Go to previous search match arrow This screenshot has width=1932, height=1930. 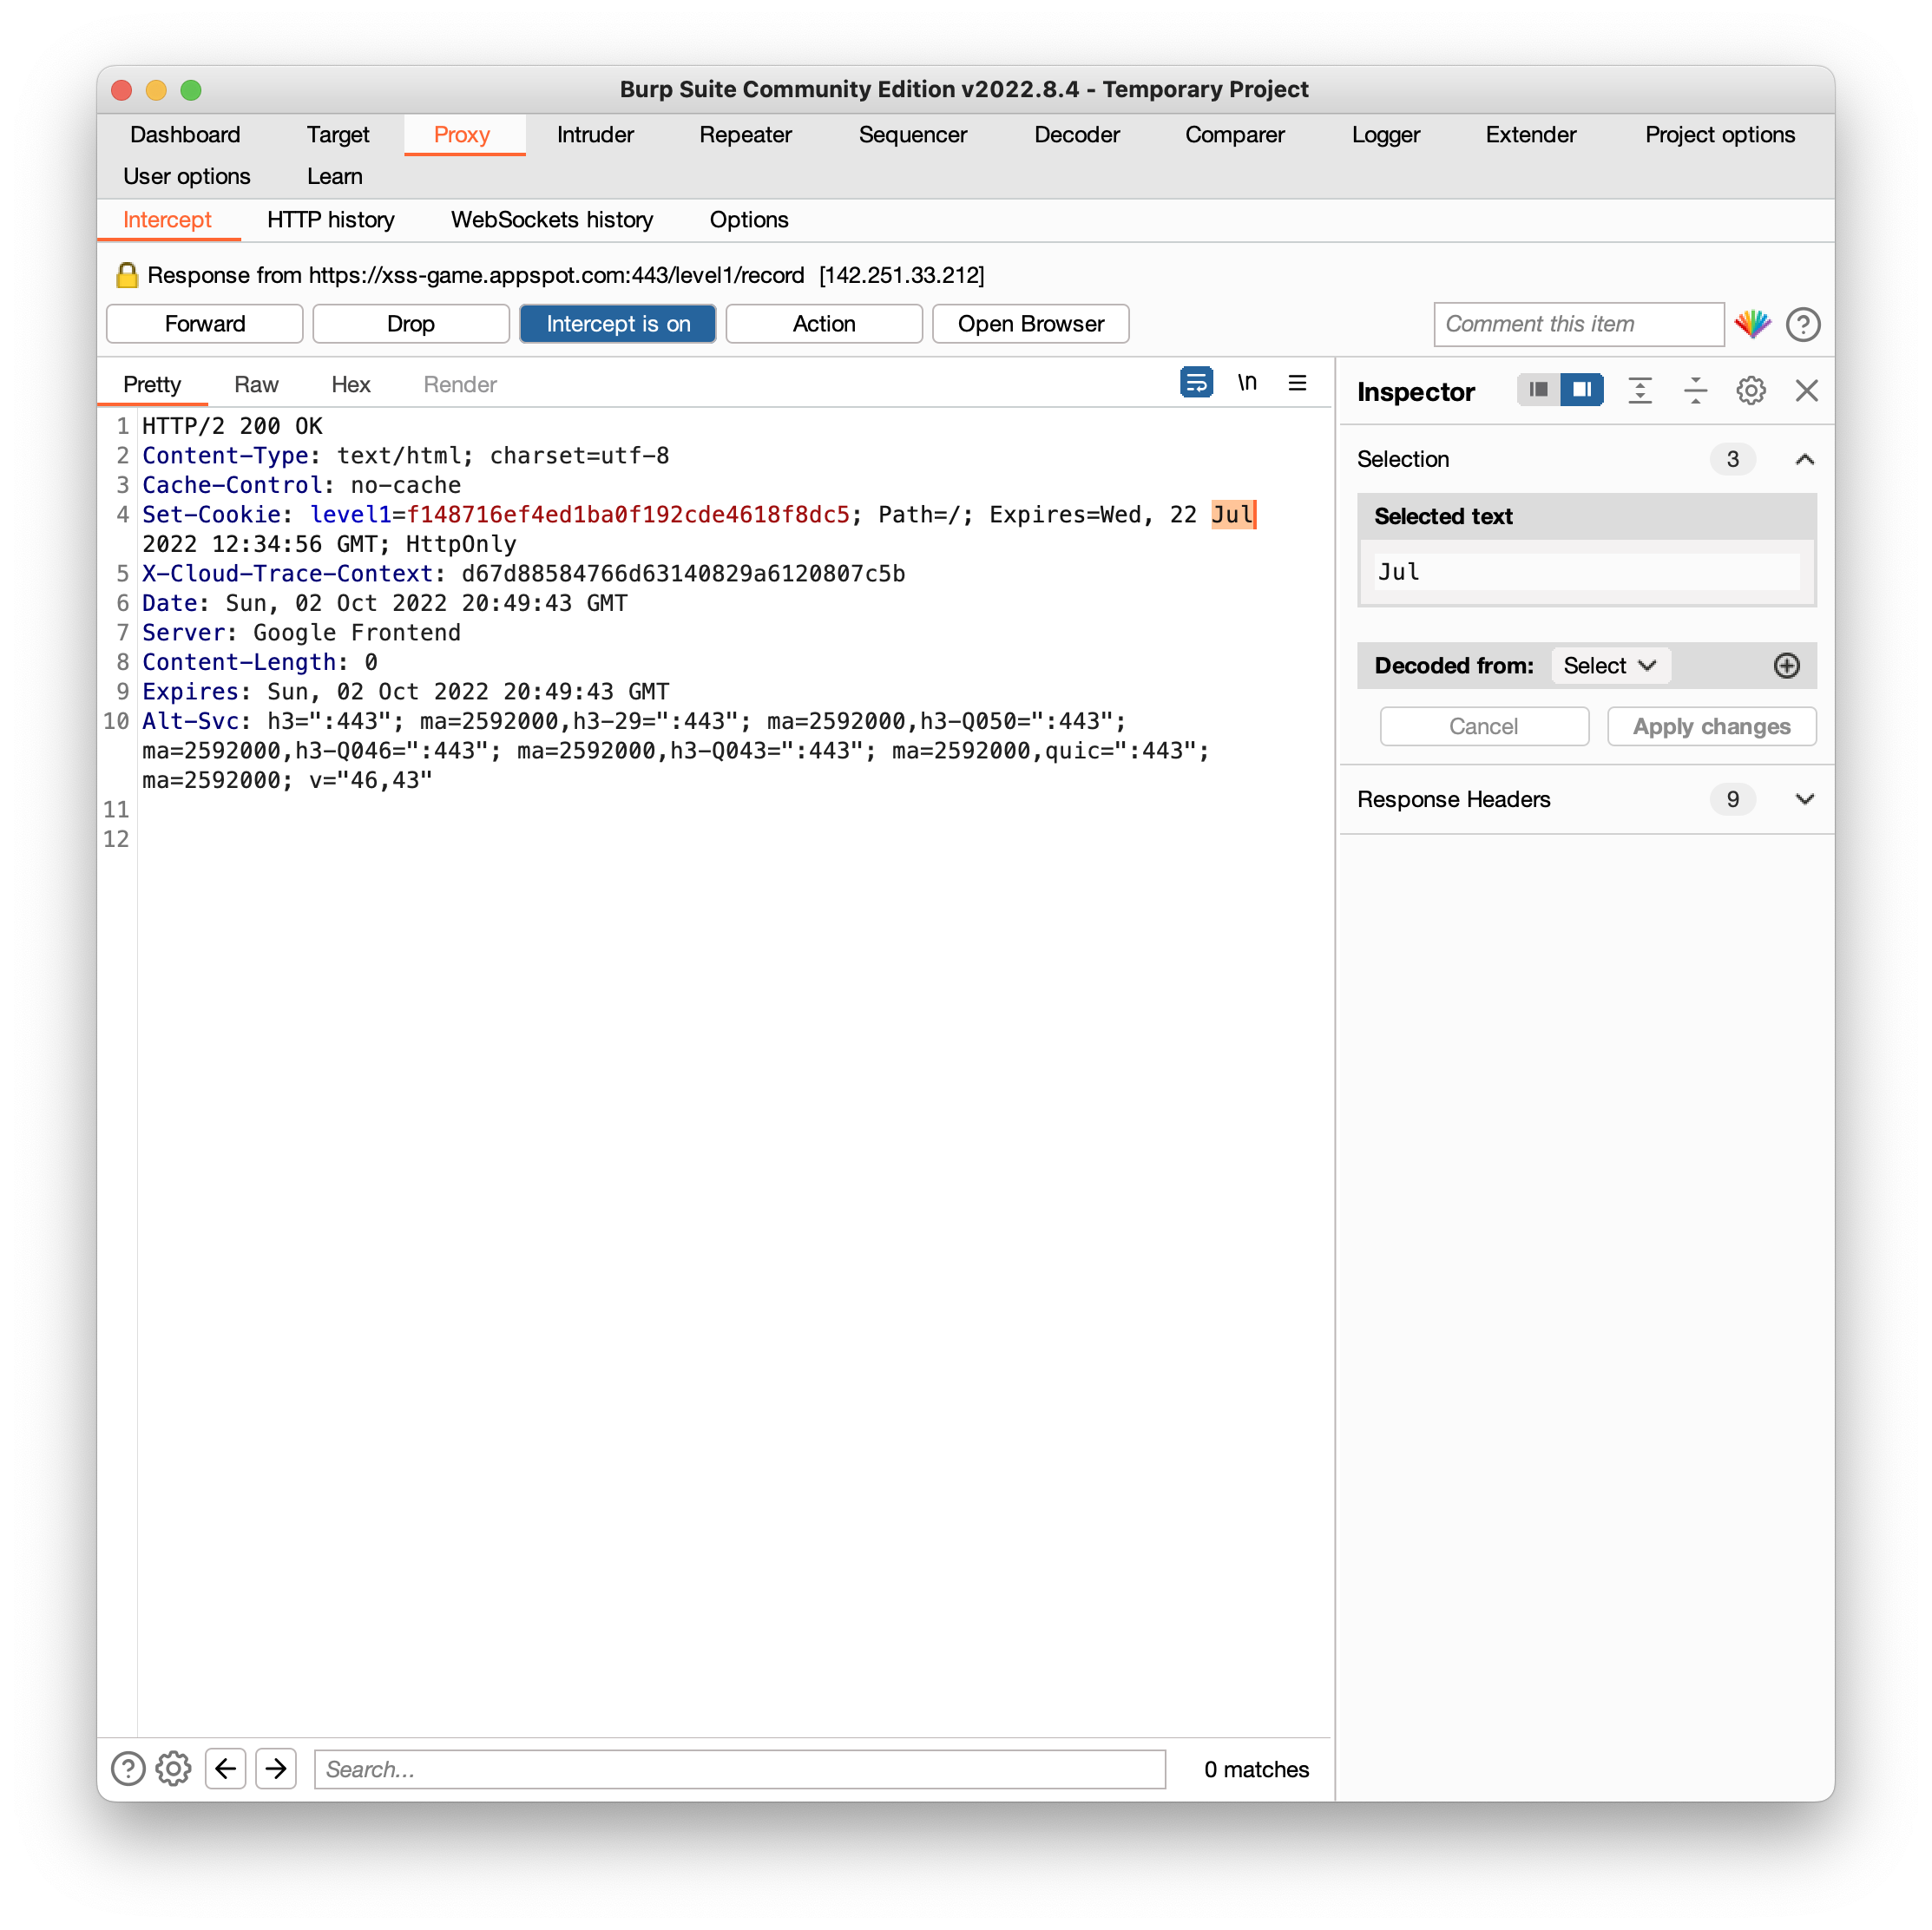coord(226,1769)
